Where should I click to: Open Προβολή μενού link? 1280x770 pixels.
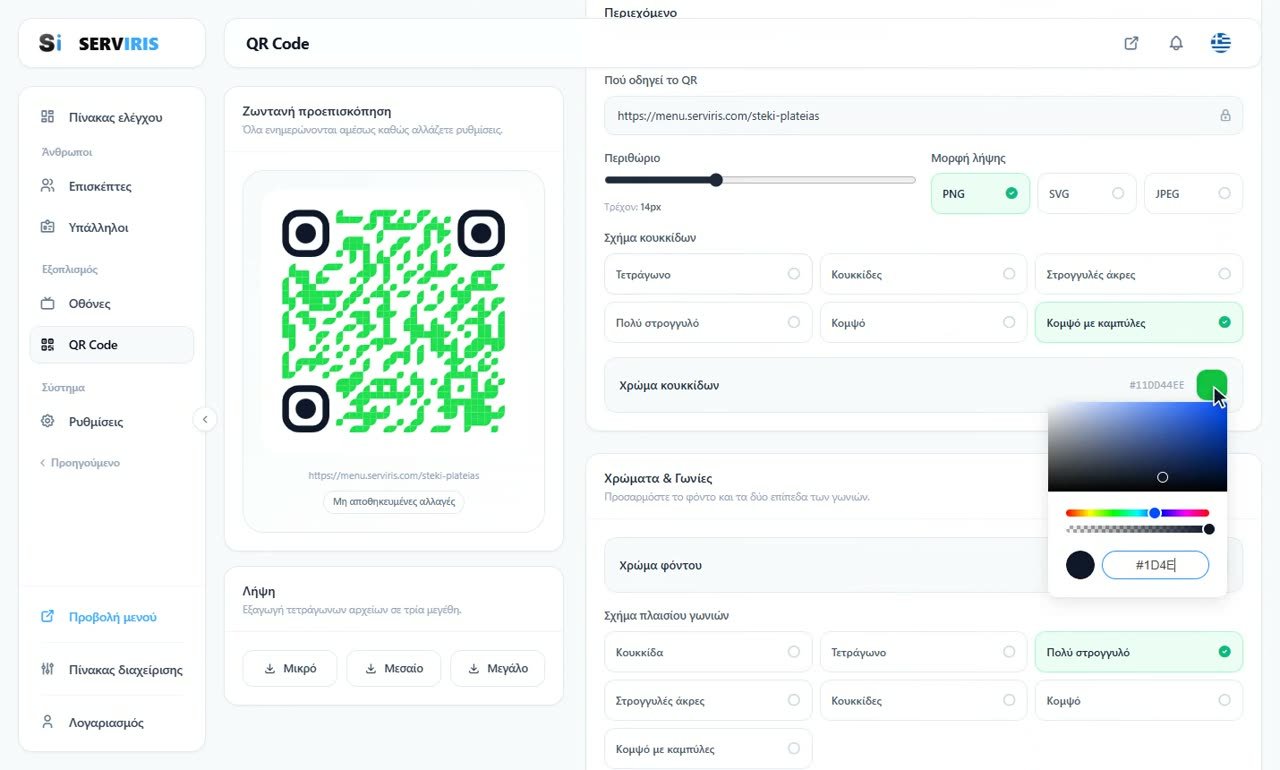click(111, 617)
